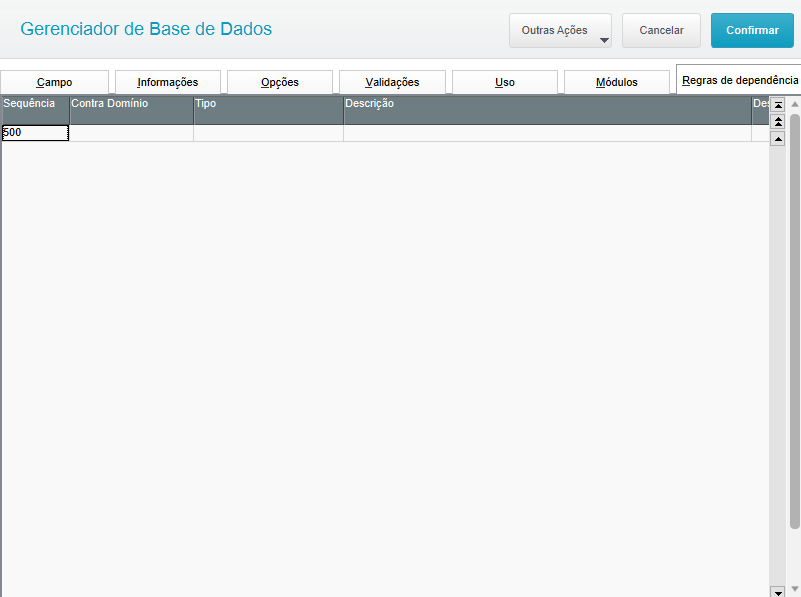The width and height of the screenshot is (801, 597).
Task: Click the single up arrow grid icon
Action: coord(778,139)
